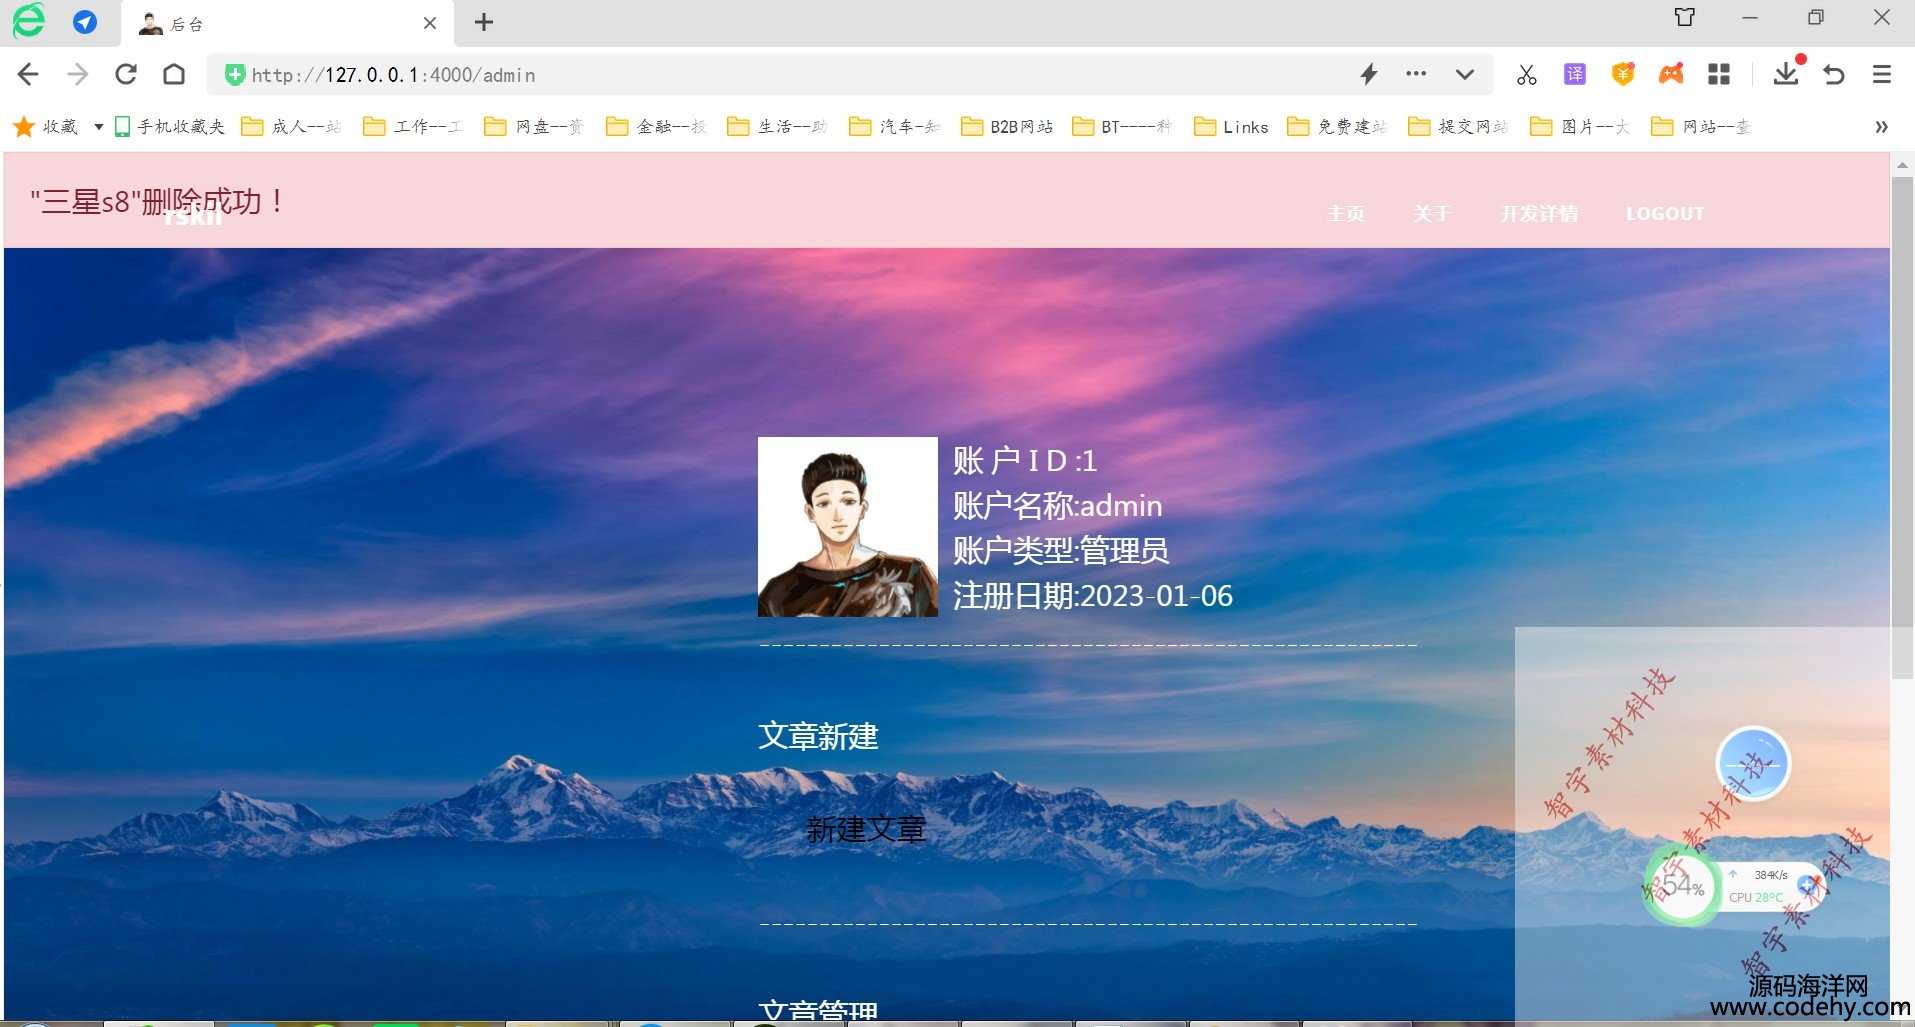
Task: Click the scissors screenshot tool icon
Action: pyautogui.click(x=1526, y=75)
